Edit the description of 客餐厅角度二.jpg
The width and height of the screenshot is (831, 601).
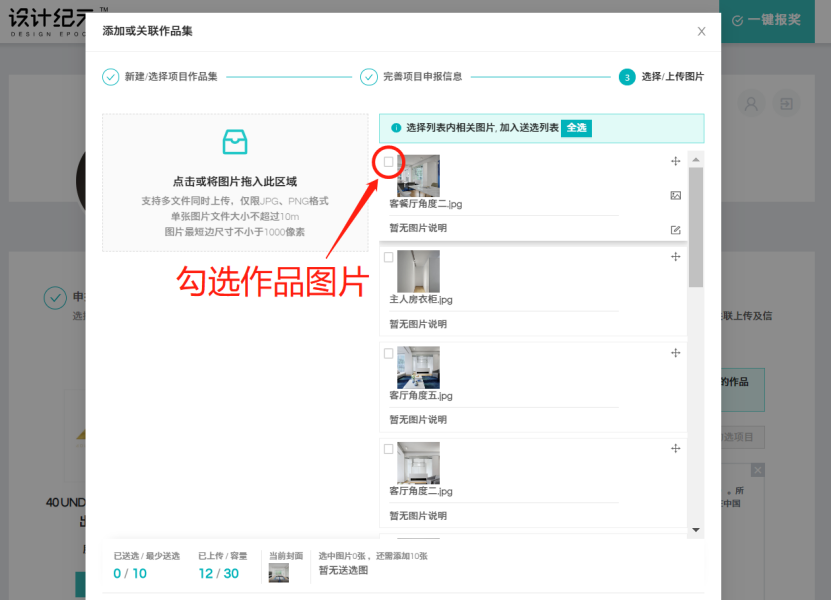click(x=675, y=229)
